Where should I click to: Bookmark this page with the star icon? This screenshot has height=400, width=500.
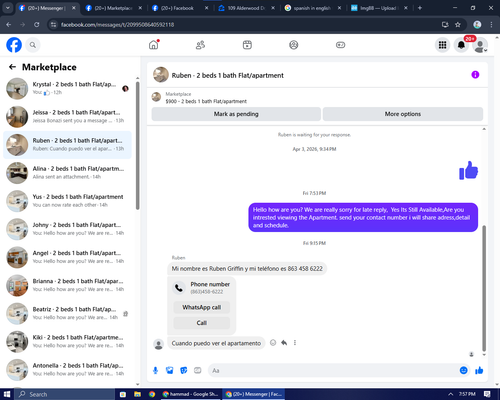tap(458, 25)
